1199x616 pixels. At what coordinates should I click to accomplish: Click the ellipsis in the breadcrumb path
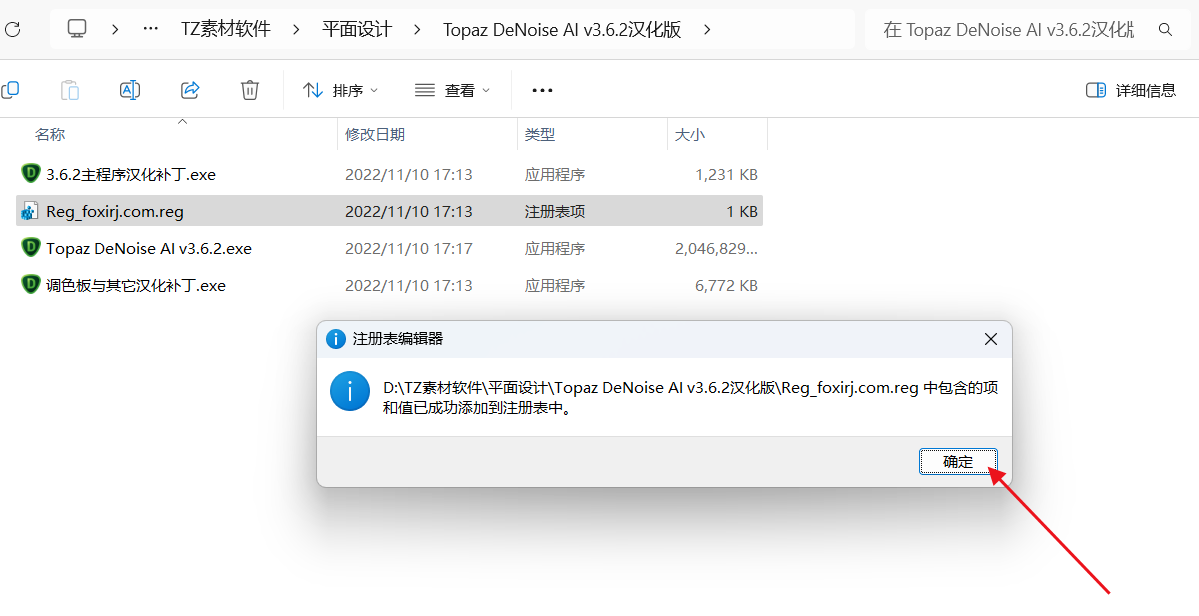click(x=151, y=29)
